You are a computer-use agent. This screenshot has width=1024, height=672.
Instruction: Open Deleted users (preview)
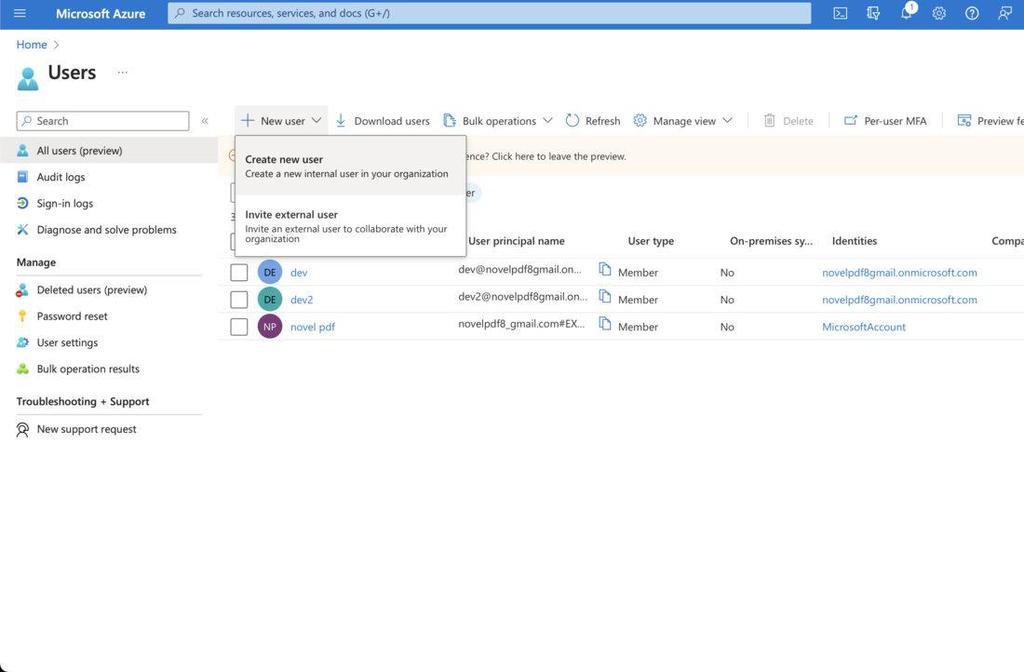(91, 290)
